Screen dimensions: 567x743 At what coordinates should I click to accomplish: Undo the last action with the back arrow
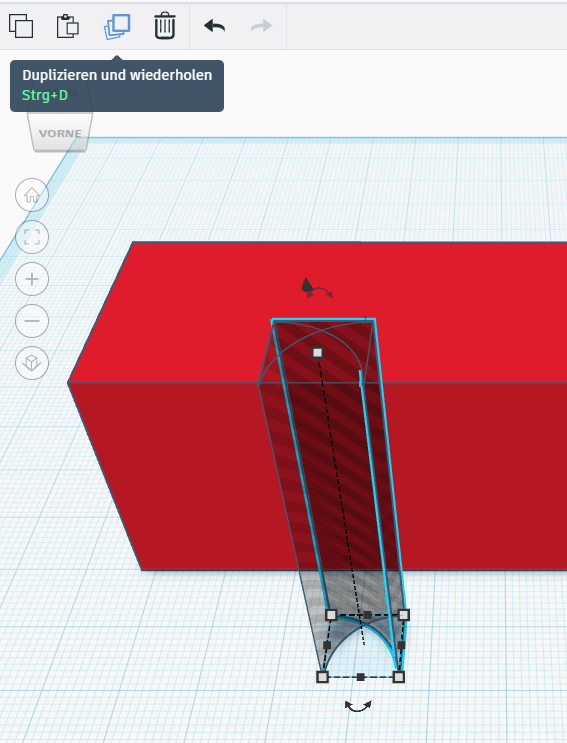[215, 26]
